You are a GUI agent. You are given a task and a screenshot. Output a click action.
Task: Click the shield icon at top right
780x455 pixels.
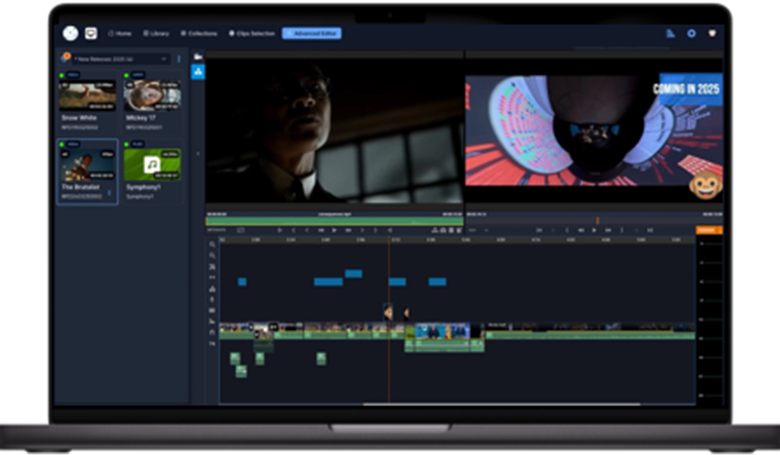pos(712,33)
